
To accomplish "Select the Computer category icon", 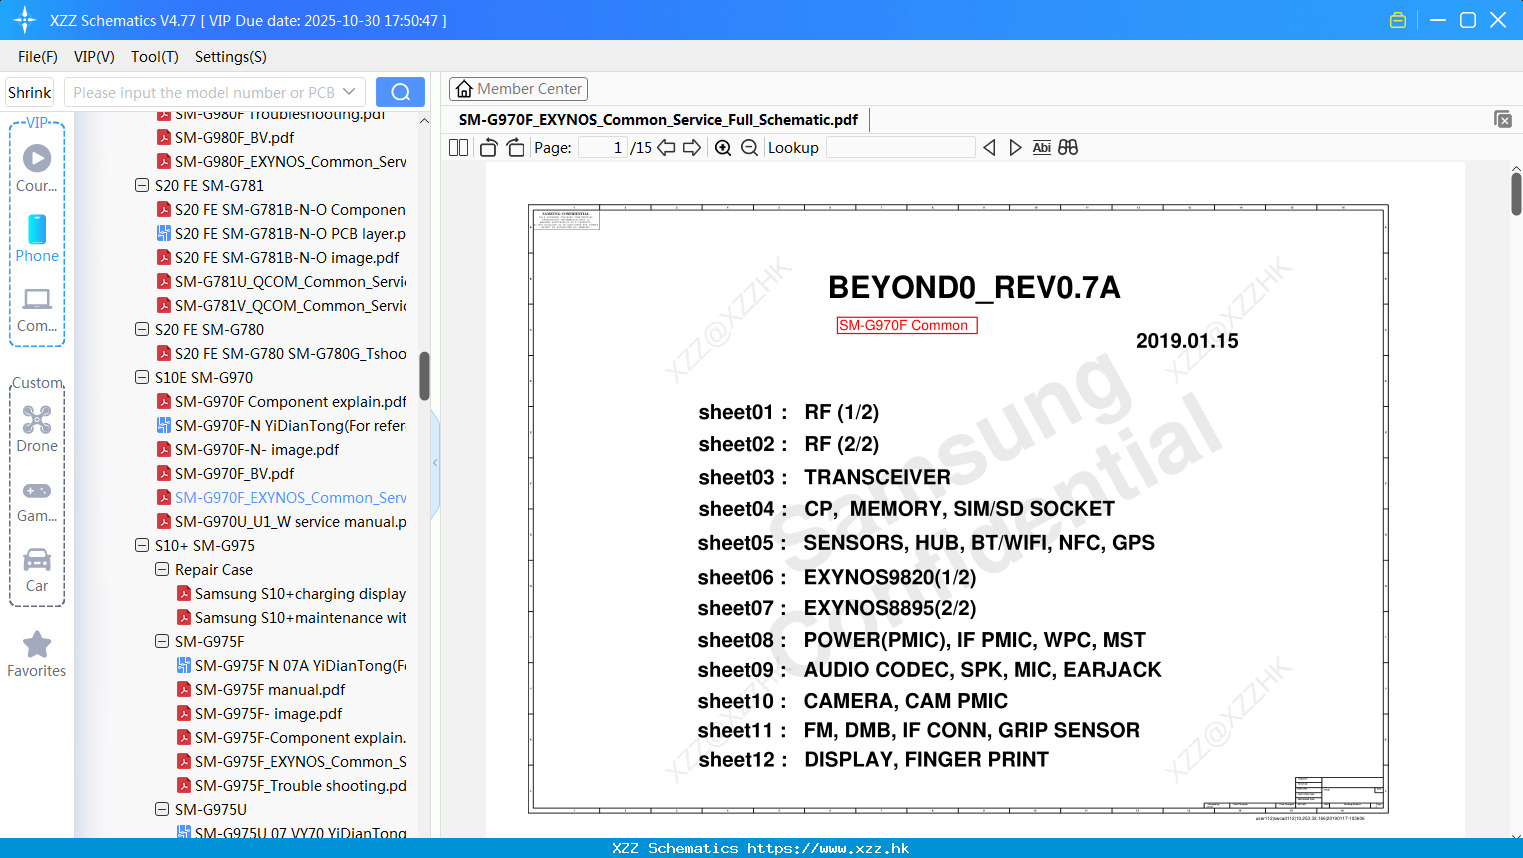I will (x=37, y=309).
